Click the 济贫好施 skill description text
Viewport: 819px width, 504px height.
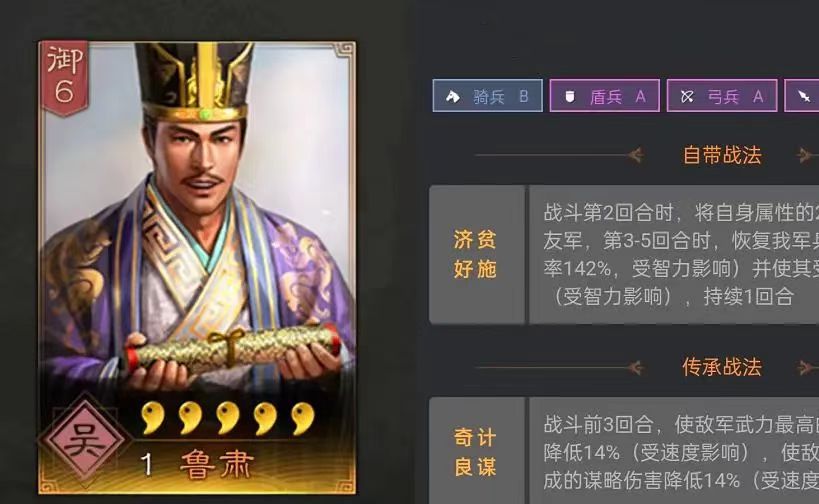[x=674, y=254]
